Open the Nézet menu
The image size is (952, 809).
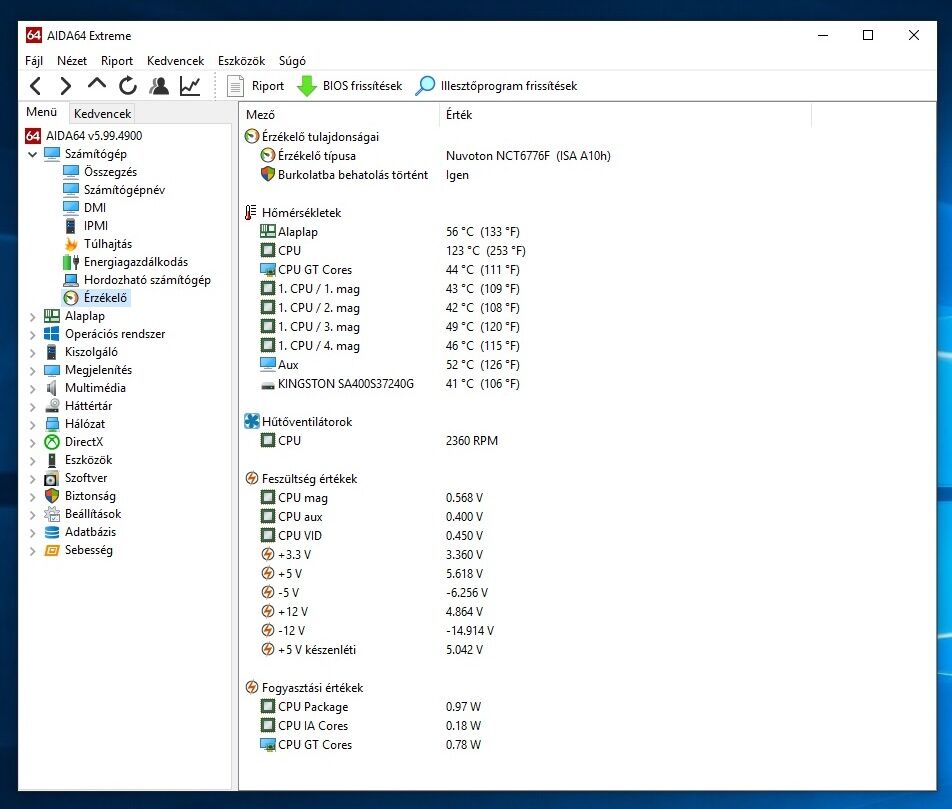tap(72, 61)
